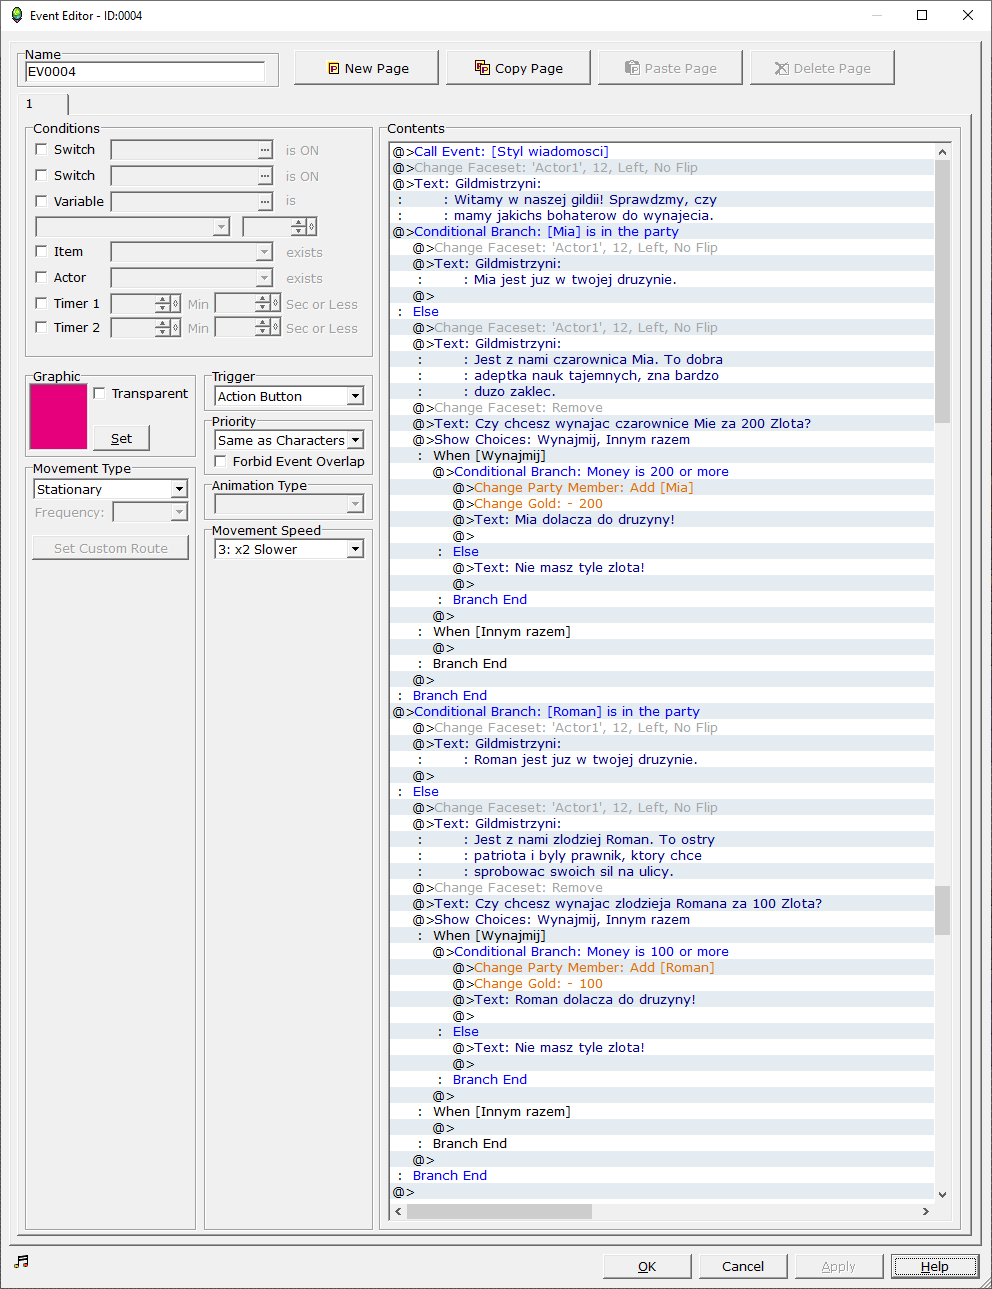This screenshot has height=1289, width=992.
Task: Select 'Change Gold: - 200' line
Action: tap(662, 504)
